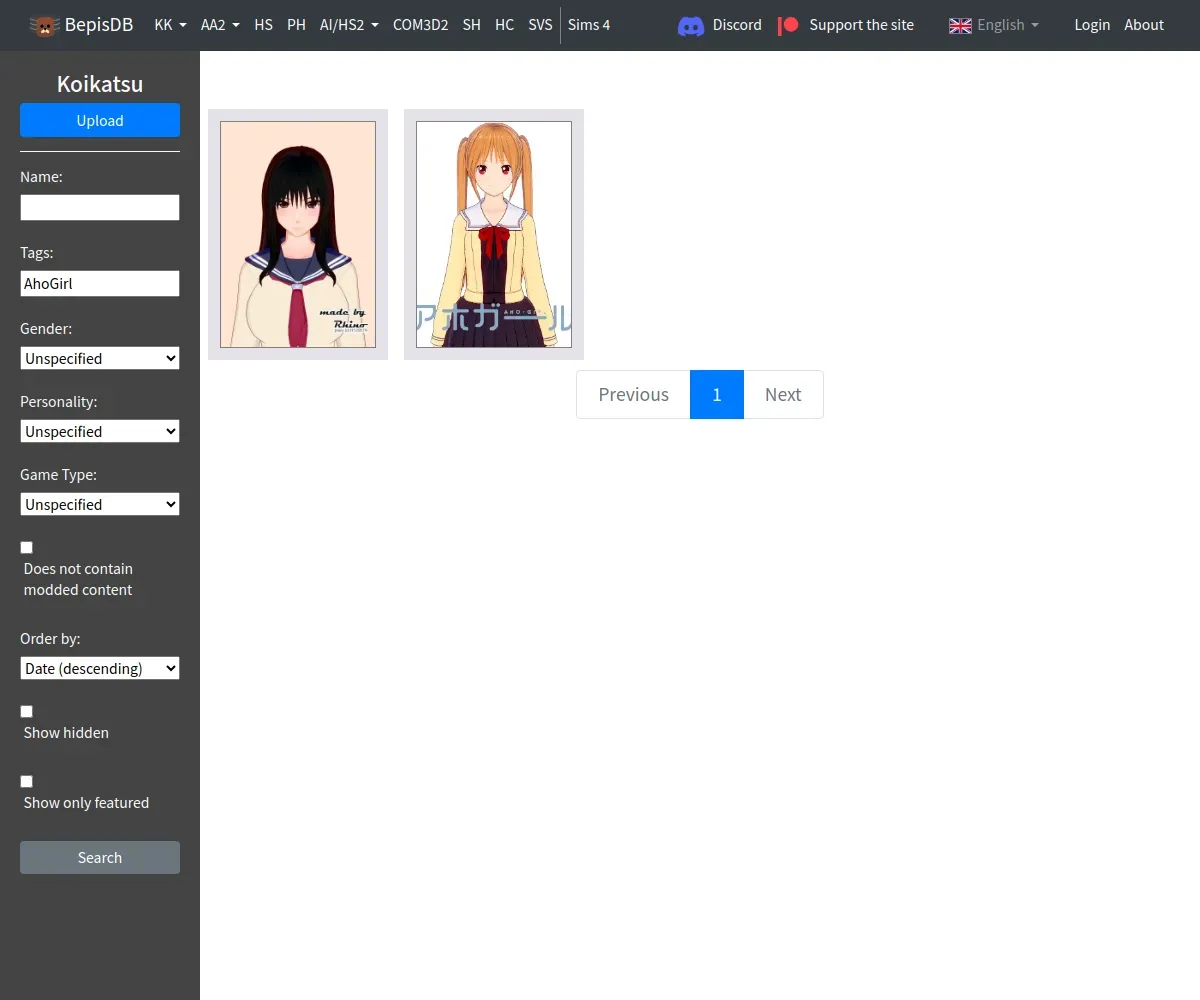Open the Personality dropdown
Screen dimensions: 1200x1000
pyautogui.click(x=100, y=431)
